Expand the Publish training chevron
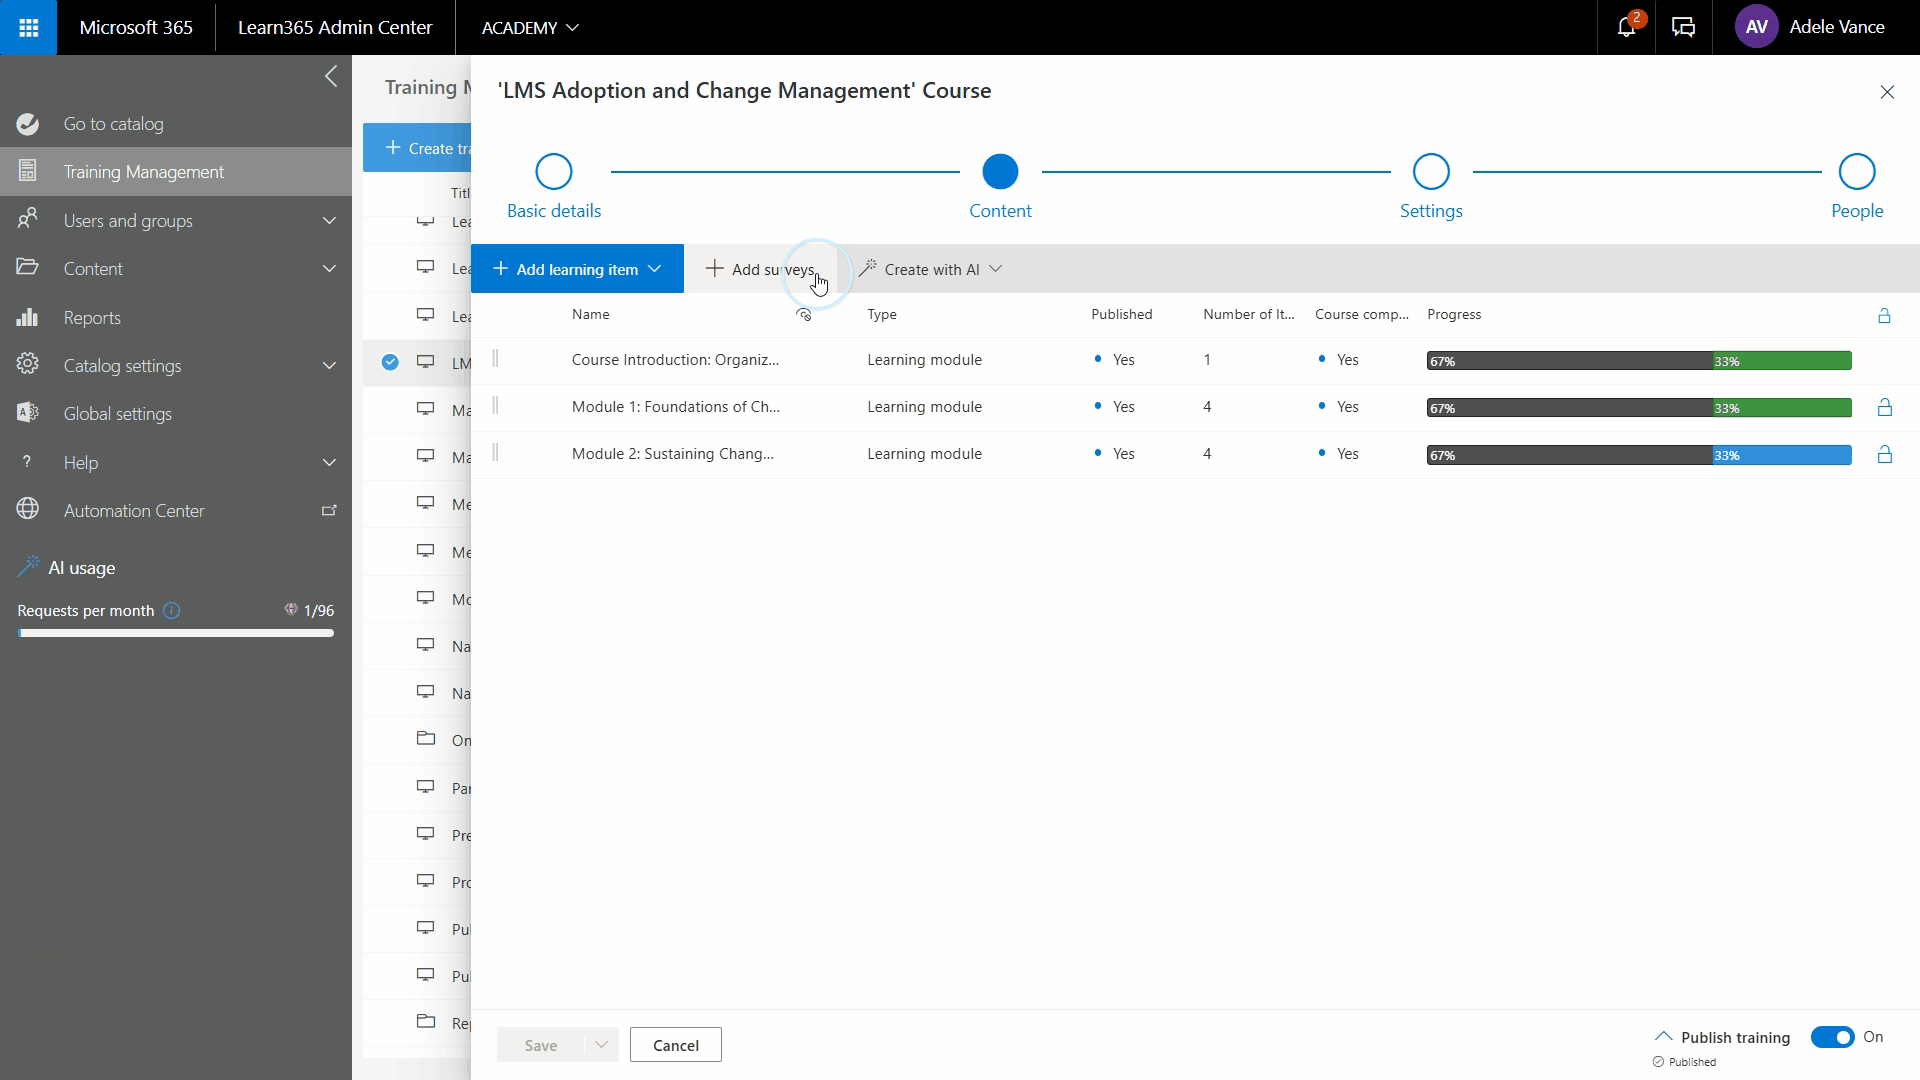Viewport: 1920px width, 1080px height. point(1663,1036)
